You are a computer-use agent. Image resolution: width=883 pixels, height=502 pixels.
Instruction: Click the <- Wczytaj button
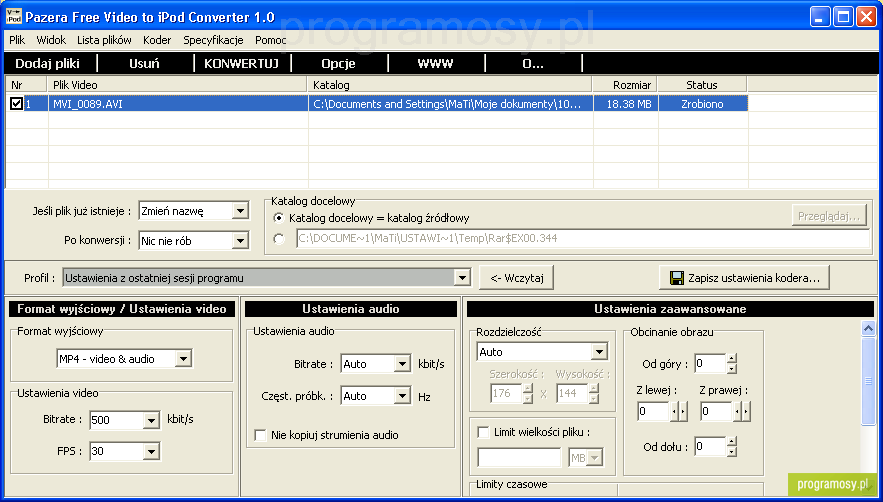pyautogui.click(x=516, y=278)
